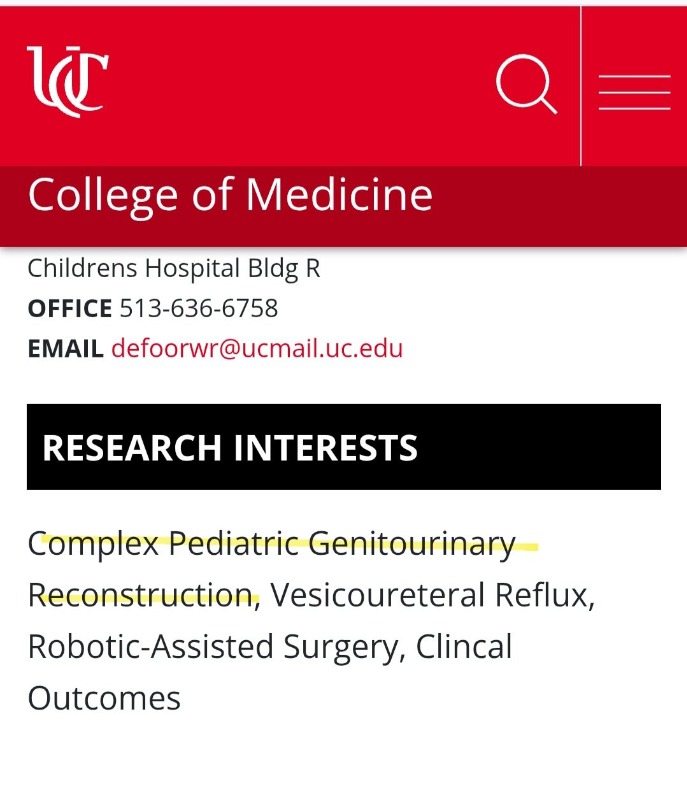Screen dimensions: 687x800
Task: Click the word Medicine in the banner
Action: (x=339, y=195)
